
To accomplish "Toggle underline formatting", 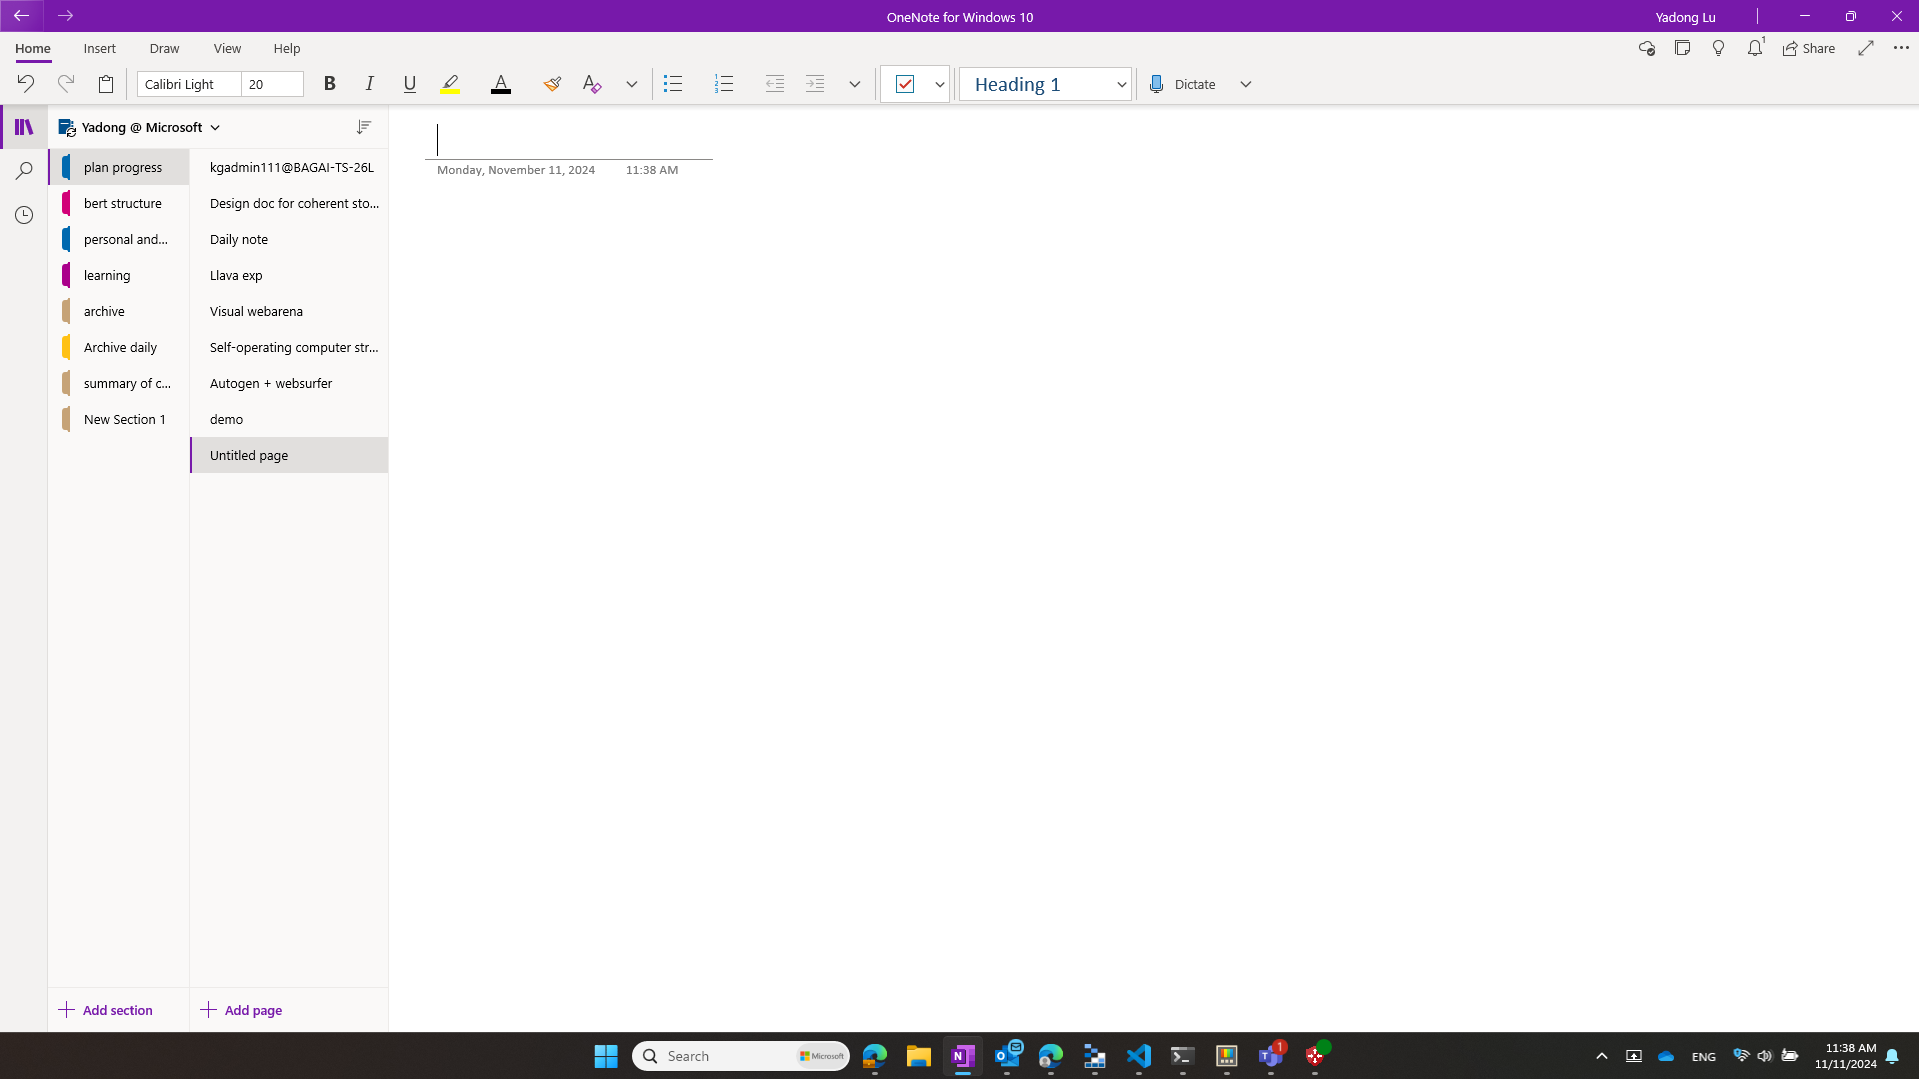I will click(x=409, y=84).
